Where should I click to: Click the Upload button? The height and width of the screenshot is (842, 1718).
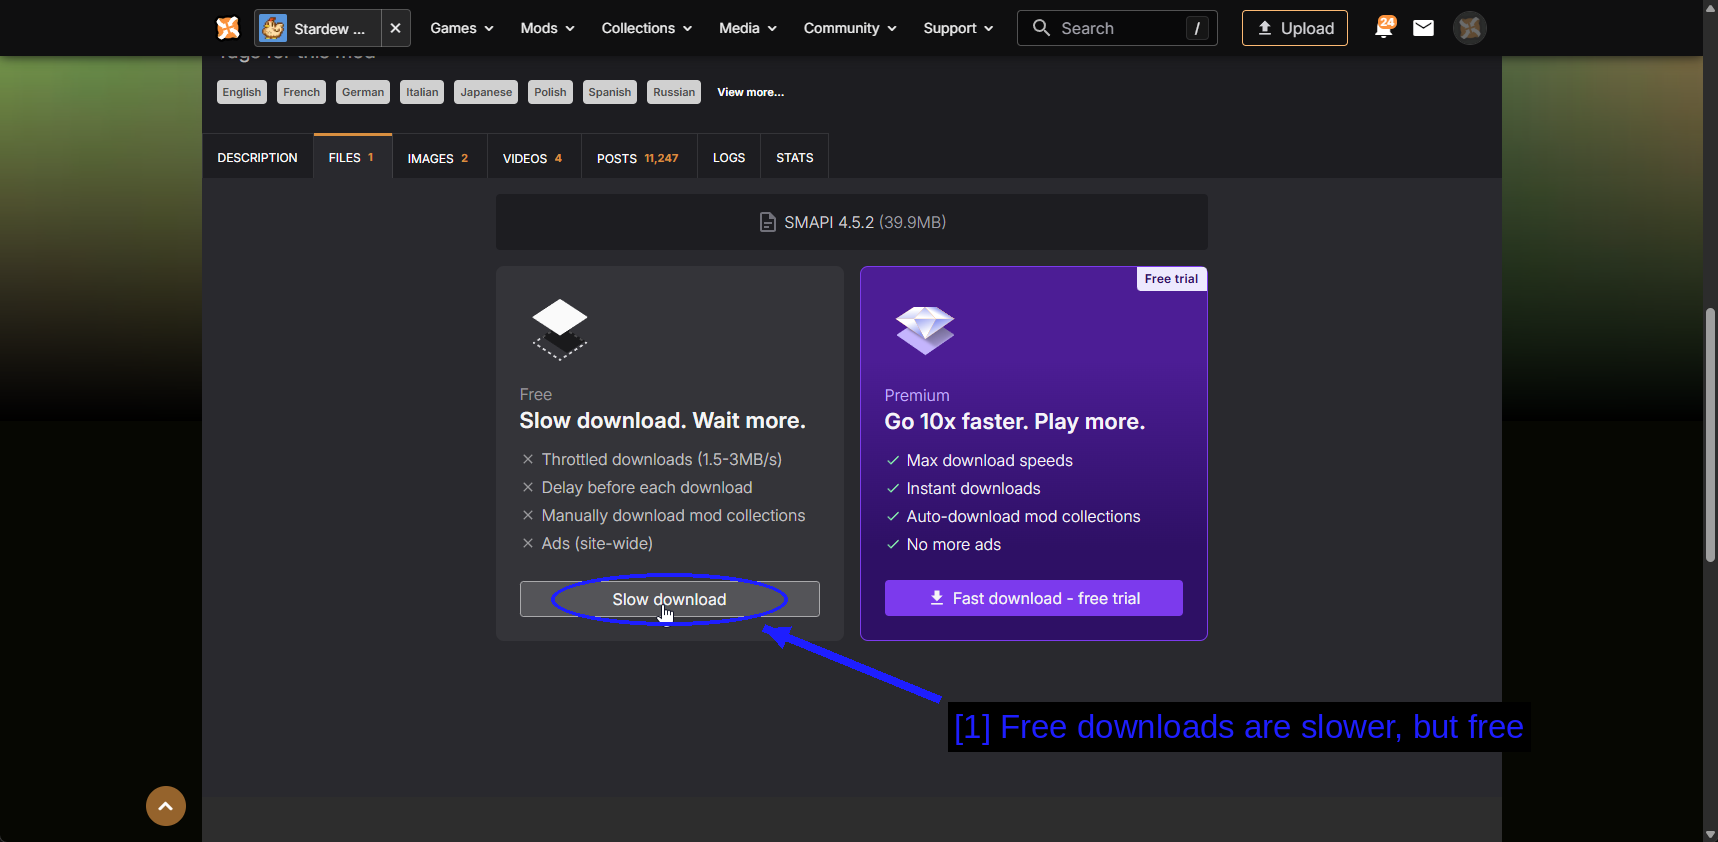(1295, 28)
